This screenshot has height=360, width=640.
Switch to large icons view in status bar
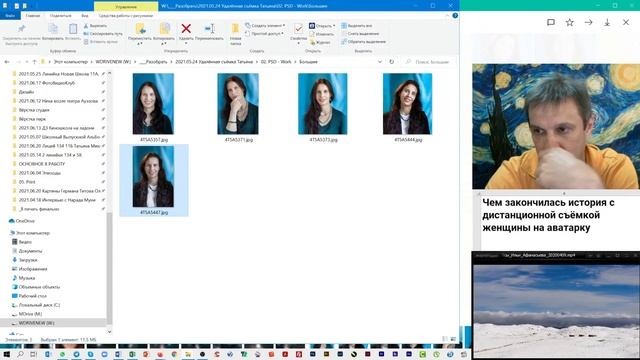tap(453, 339)
